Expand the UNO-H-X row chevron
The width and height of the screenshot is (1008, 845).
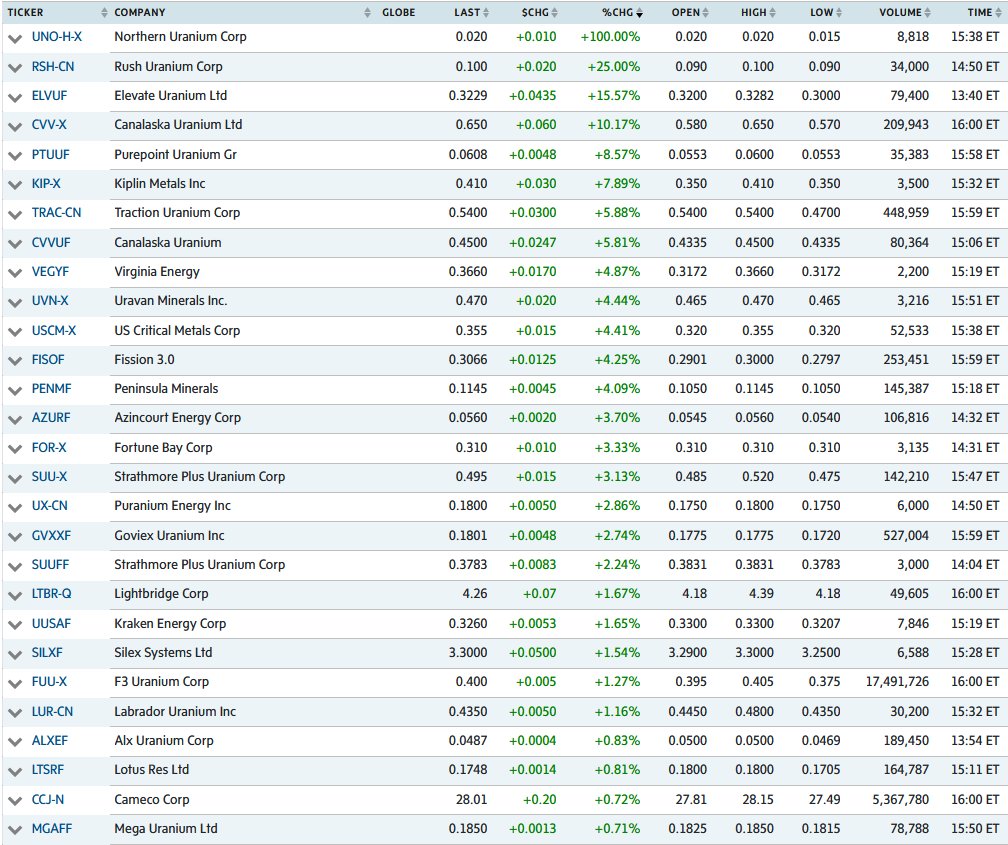[x=15, y=39]
